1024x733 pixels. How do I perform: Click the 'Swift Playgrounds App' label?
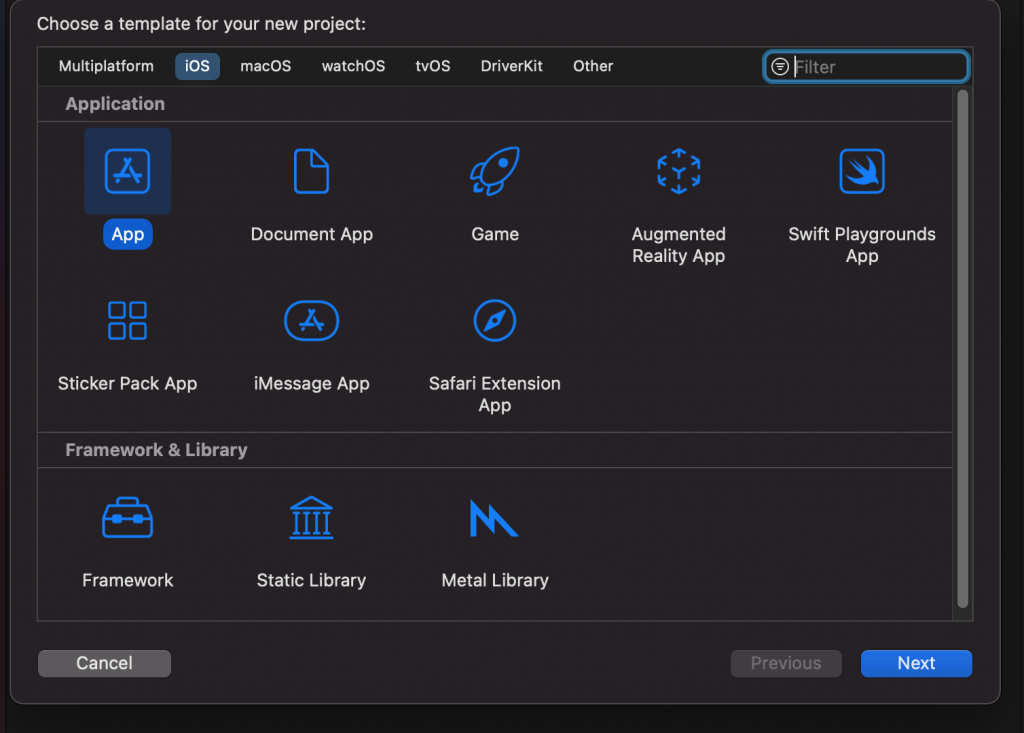862,245
